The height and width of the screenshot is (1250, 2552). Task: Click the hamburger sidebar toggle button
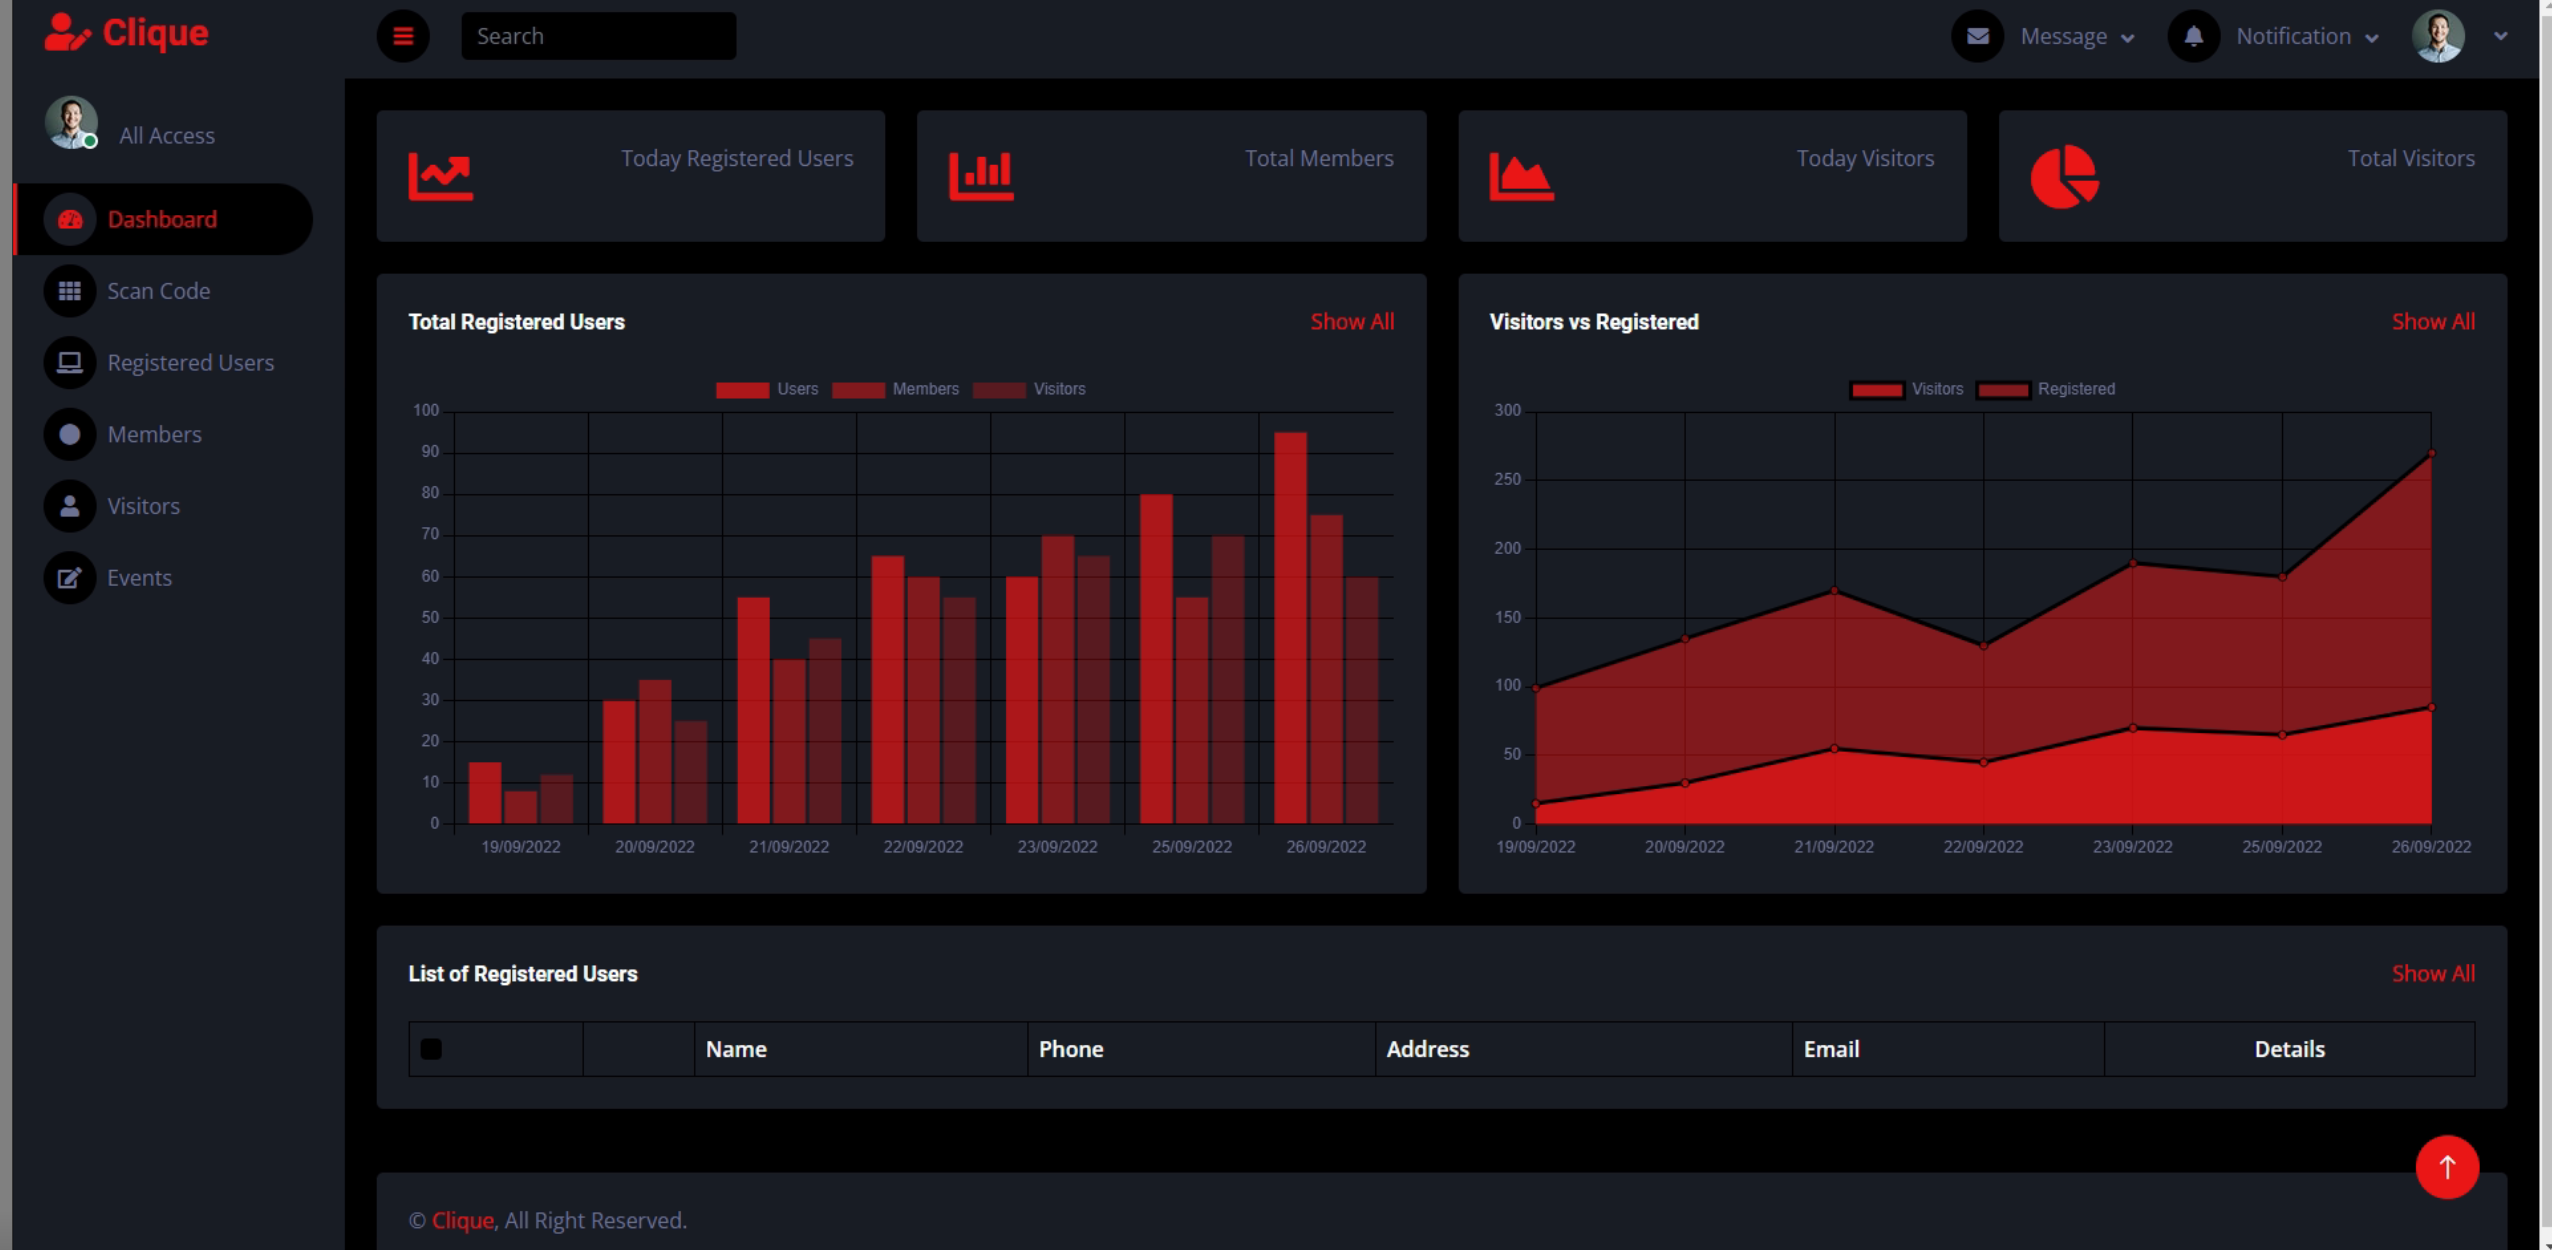tap(403, 36)
